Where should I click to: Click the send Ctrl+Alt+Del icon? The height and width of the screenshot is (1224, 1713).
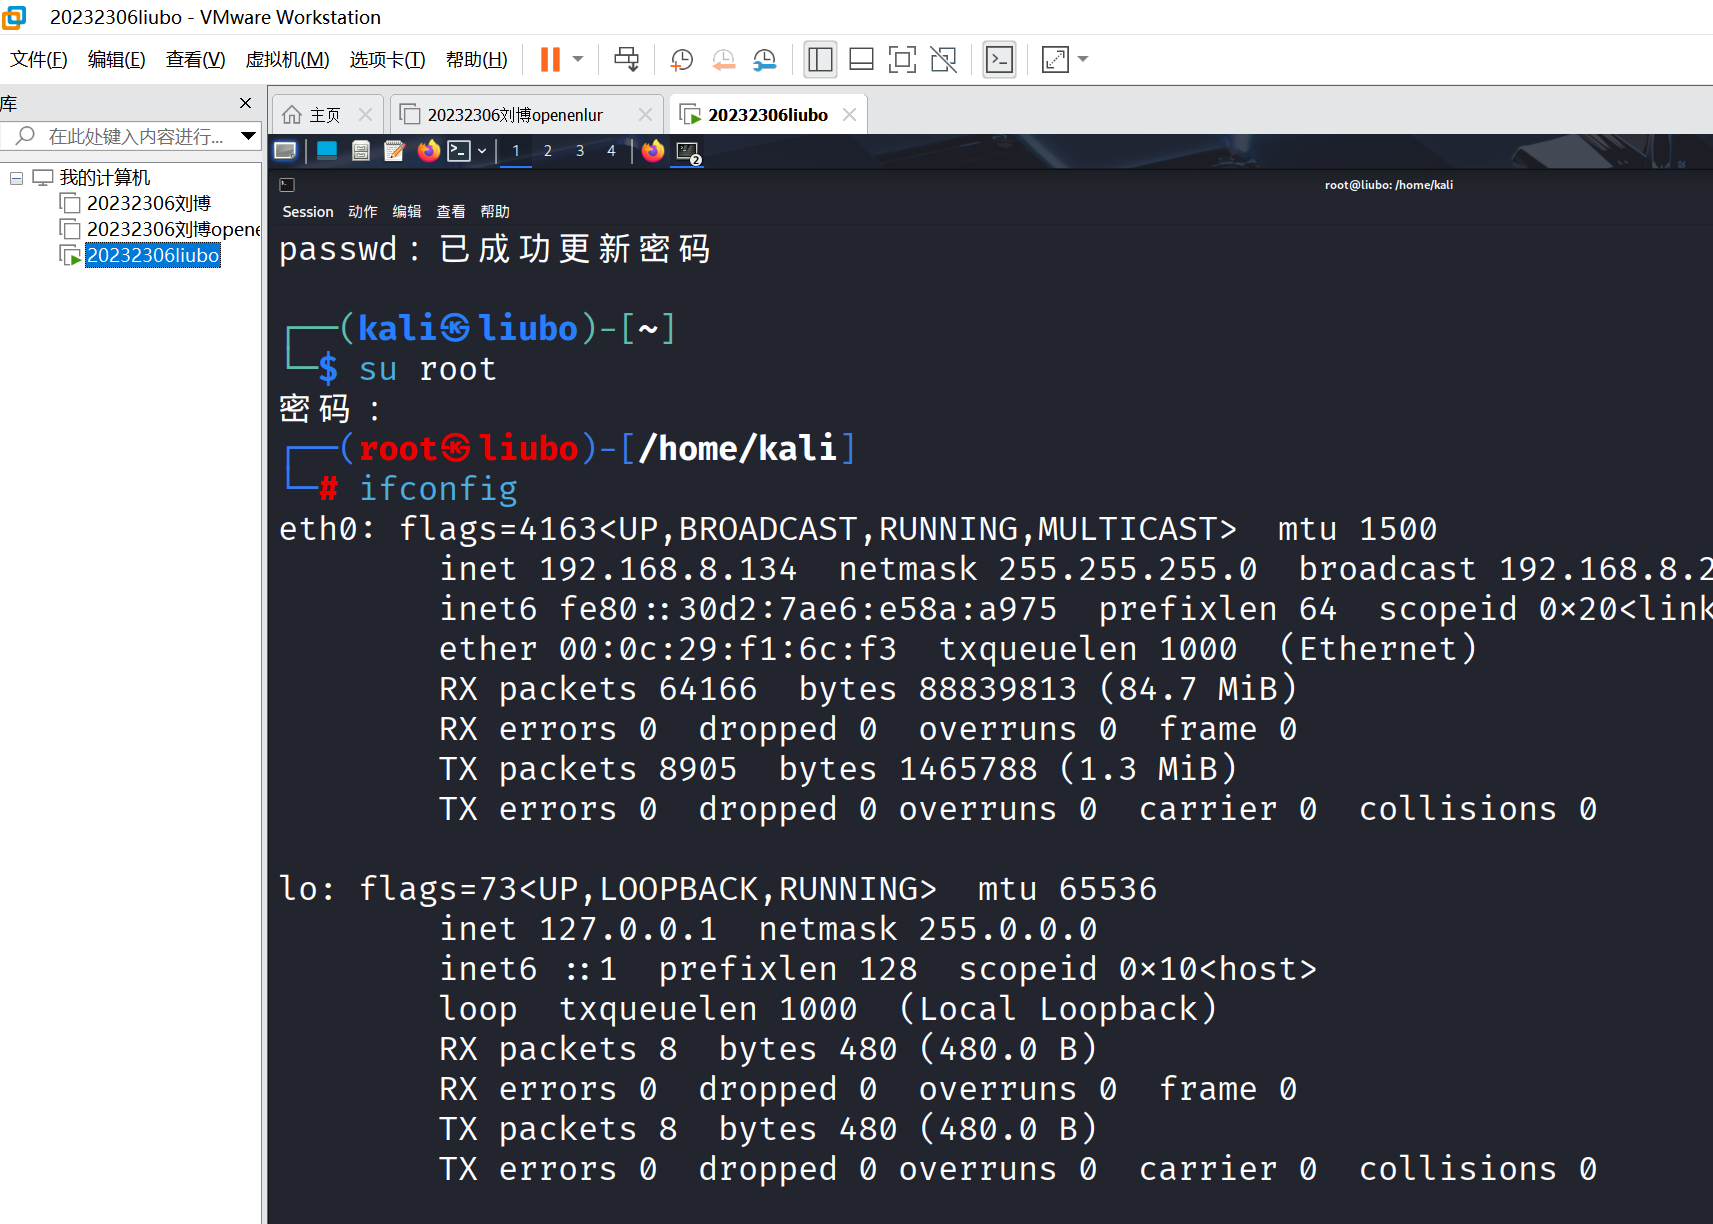pos(627,60)
